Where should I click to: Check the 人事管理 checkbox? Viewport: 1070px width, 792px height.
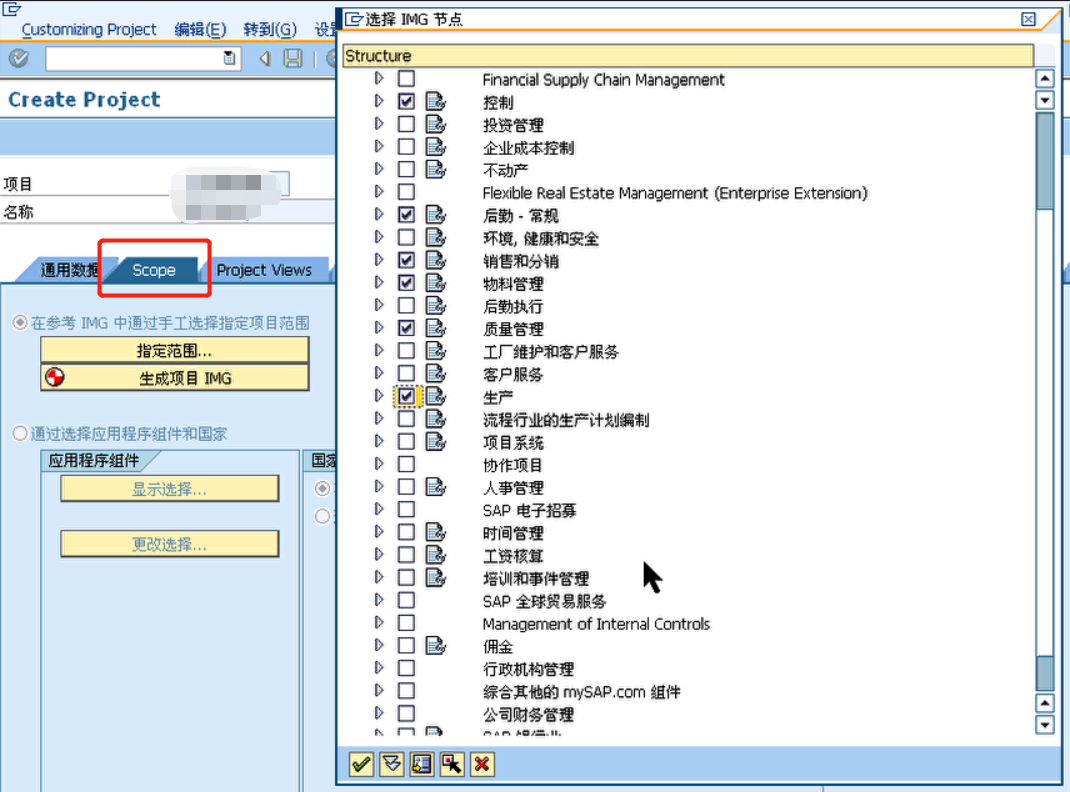(x=405, y=488)
